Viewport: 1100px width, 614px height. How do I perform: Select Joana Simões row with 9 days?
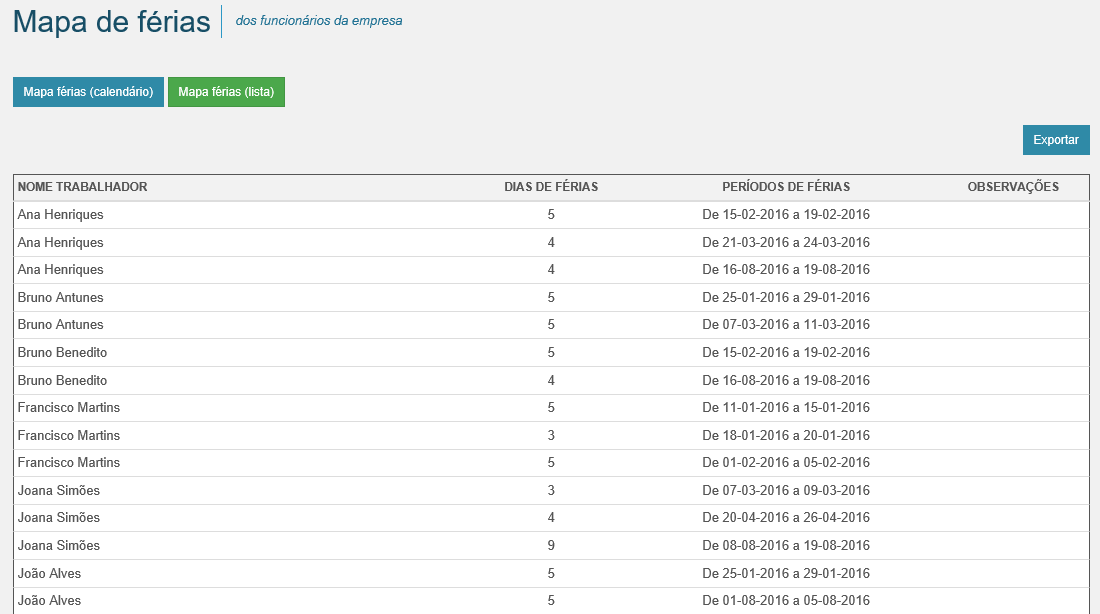59,546
